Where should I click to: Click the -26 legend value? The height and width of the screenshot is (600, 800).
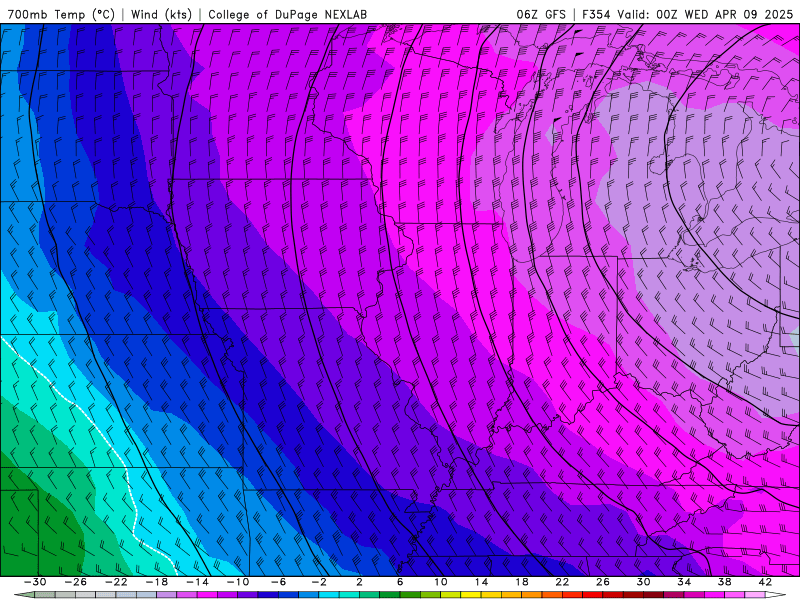point(76,582)
